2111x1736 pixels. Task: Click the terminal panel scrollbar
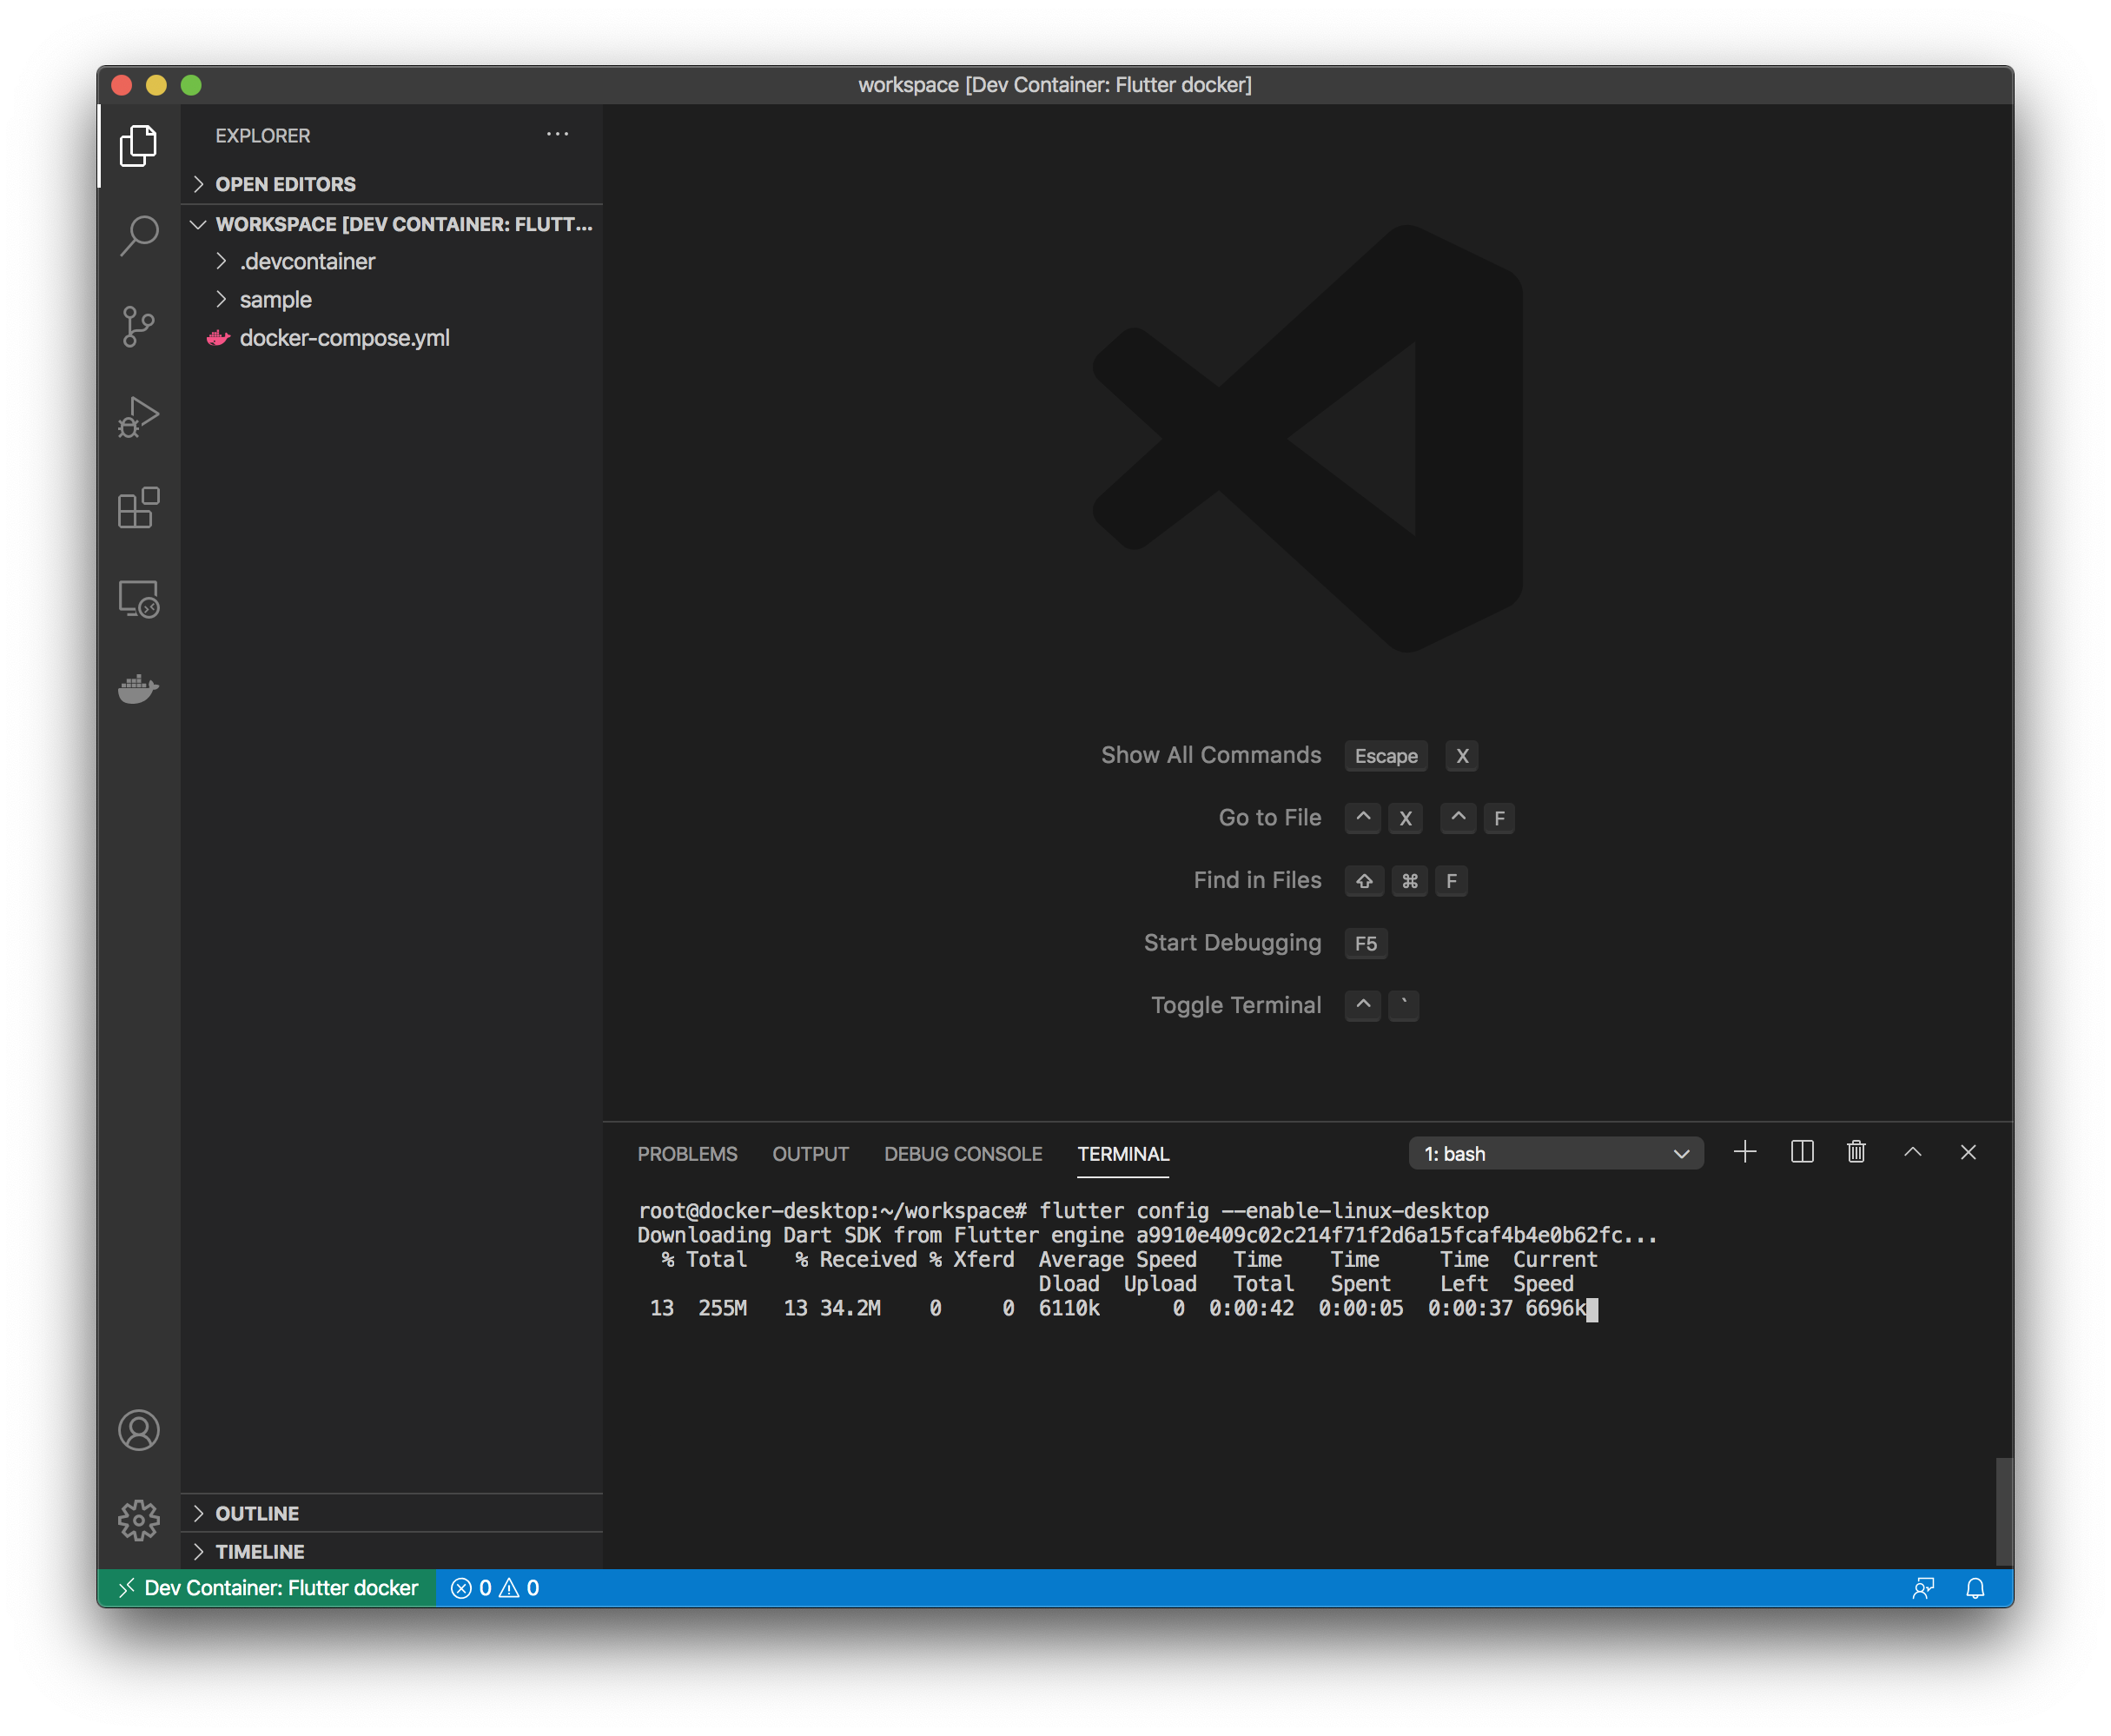coord(2004,1511)
